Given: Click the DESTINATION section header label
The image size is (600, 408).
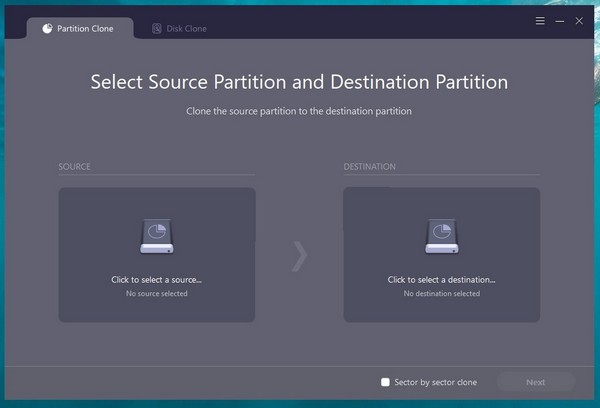Looking at the screenshot, I should pos(370,167).
